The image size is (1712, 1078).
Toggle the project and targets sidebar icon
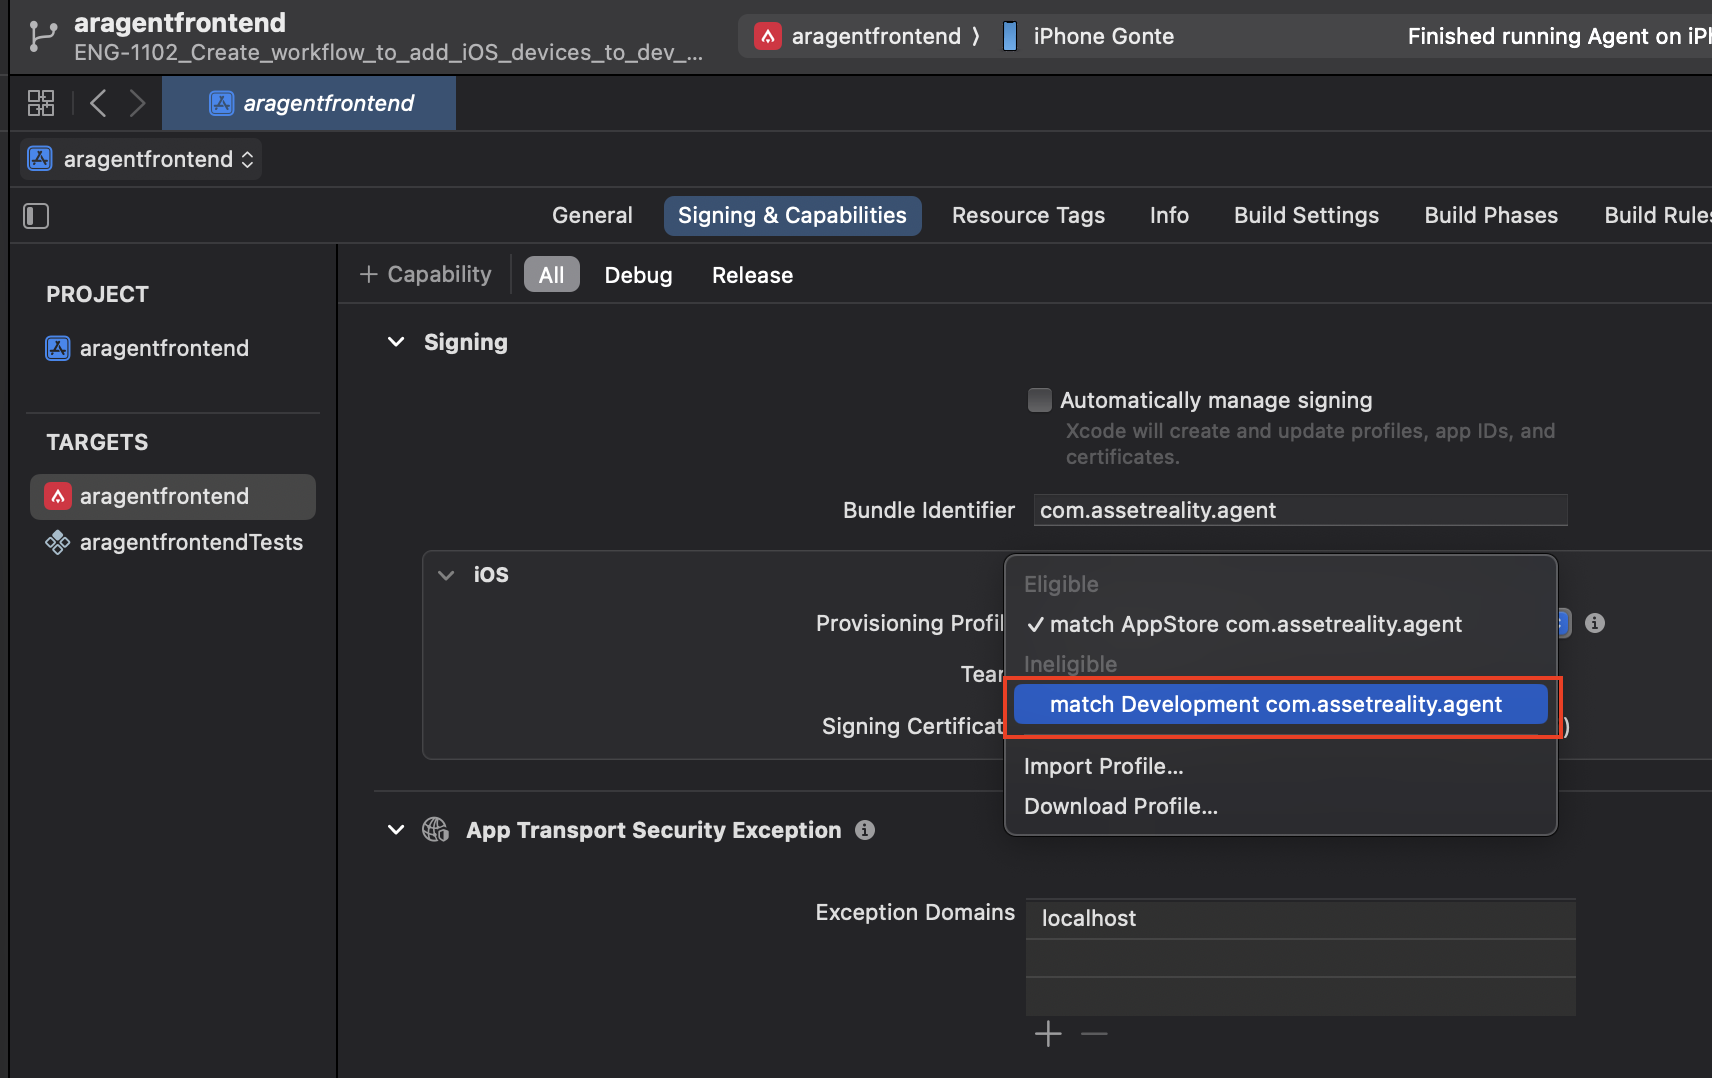(36, 216)
